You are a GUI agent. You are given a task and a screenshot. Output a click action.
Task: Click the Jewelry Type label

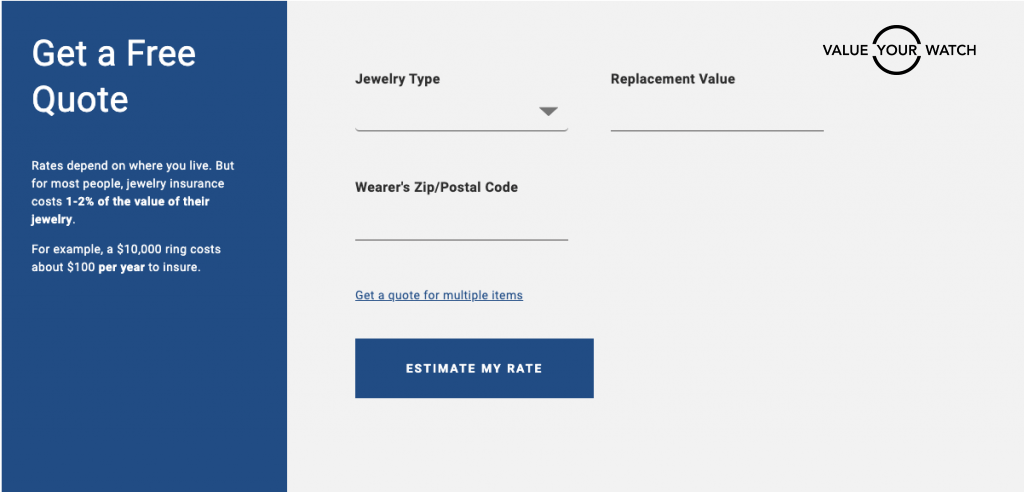pyautogui.click(x=397, y=79)
